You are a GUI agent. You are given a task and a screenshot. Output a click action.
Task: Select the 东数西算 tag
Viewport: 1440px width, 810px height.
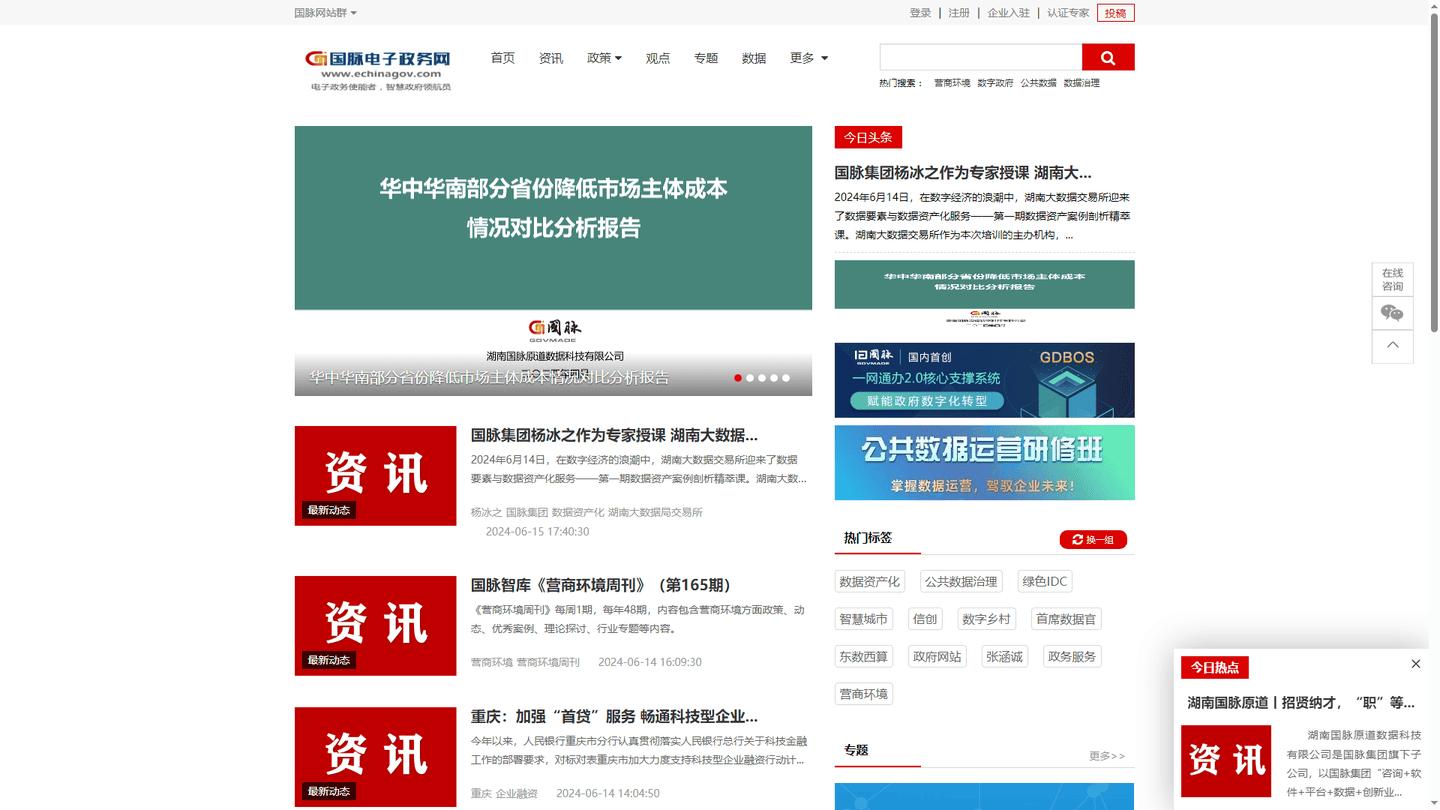(864, 657)
